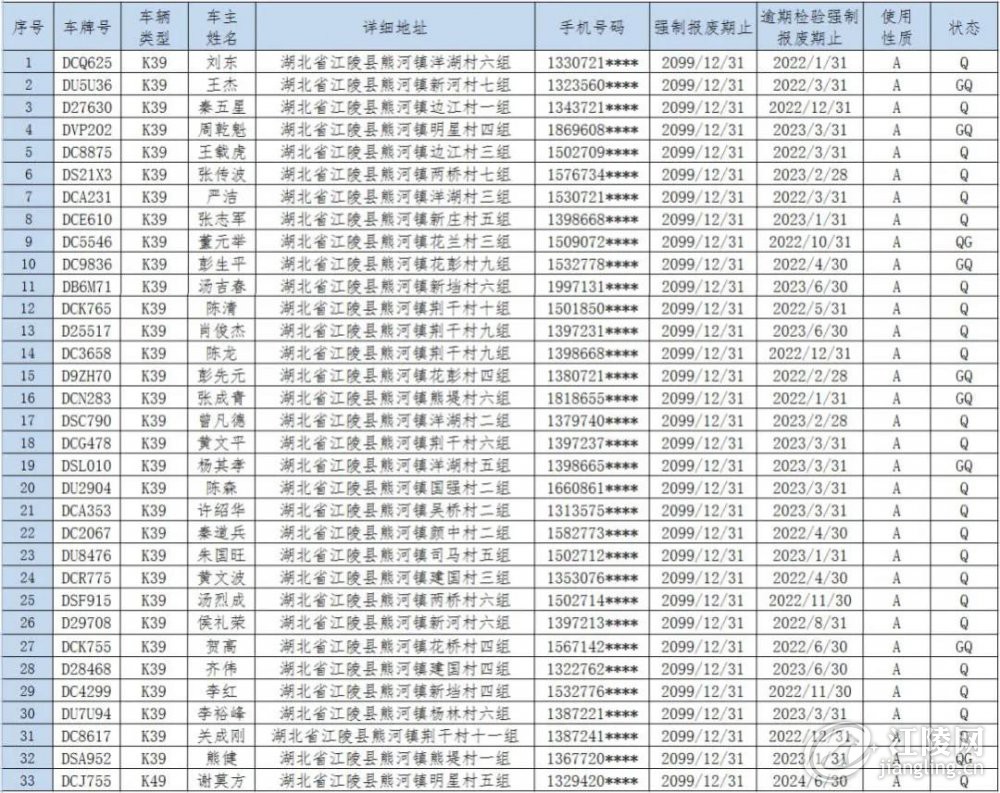This screenshot has height=793, width=1000.
Task: Click the 序号 column header
Action: click(28, 27)
